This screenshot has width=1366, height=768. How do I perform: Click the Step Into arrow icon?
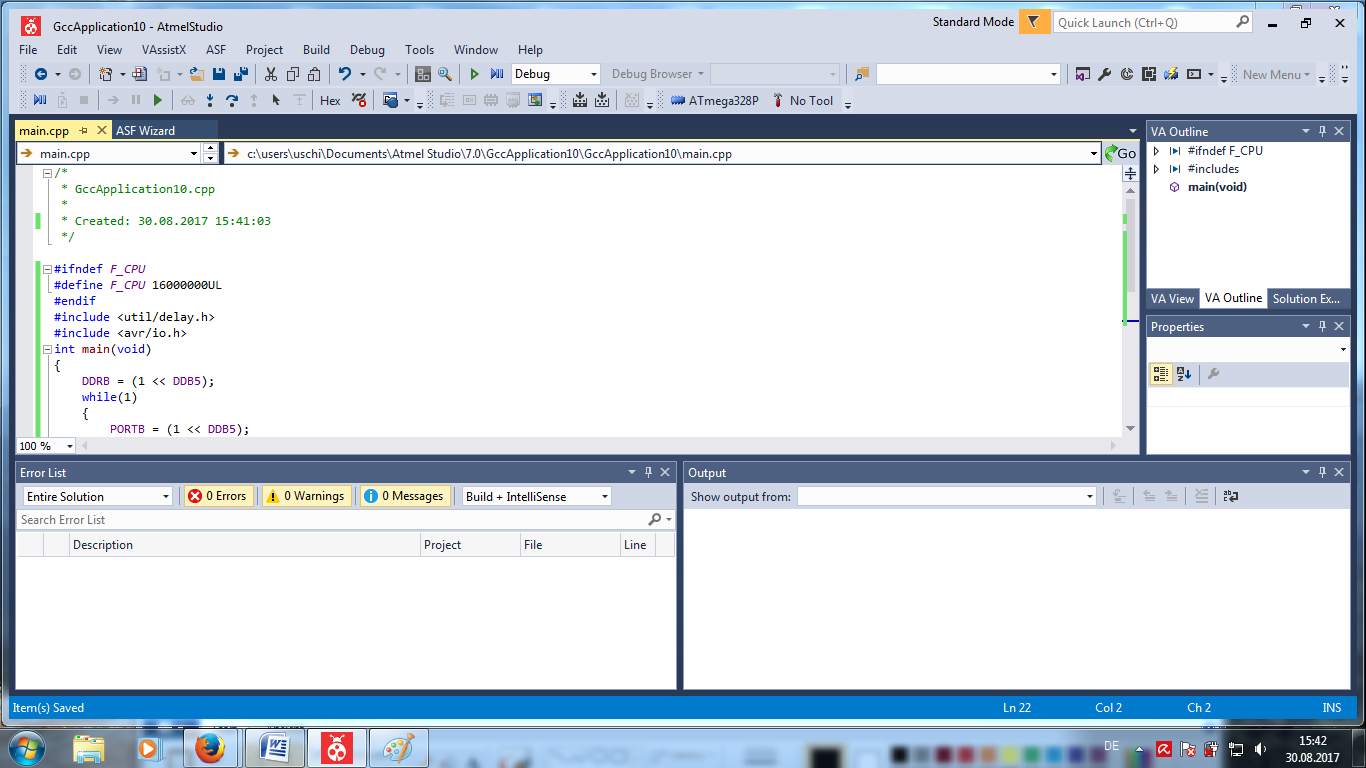coord(210,100)
